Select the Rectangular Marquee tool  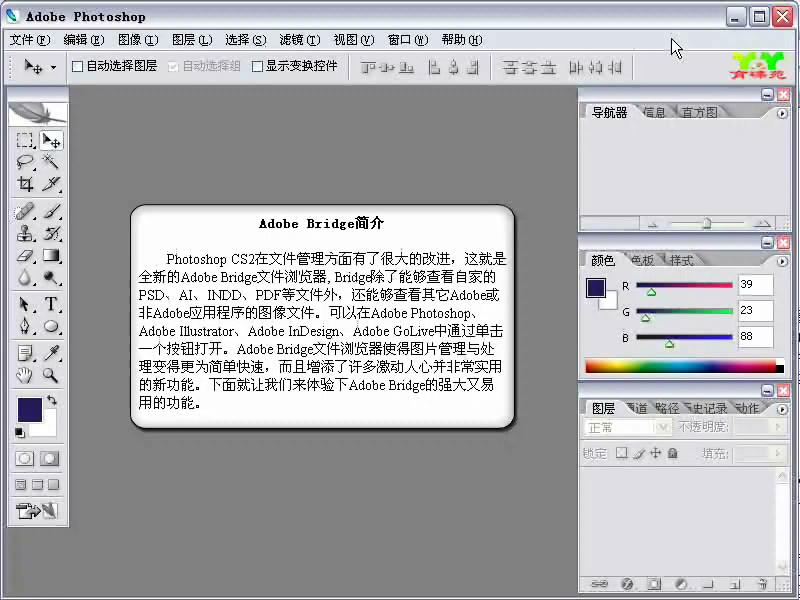click(x=24, y=140)
